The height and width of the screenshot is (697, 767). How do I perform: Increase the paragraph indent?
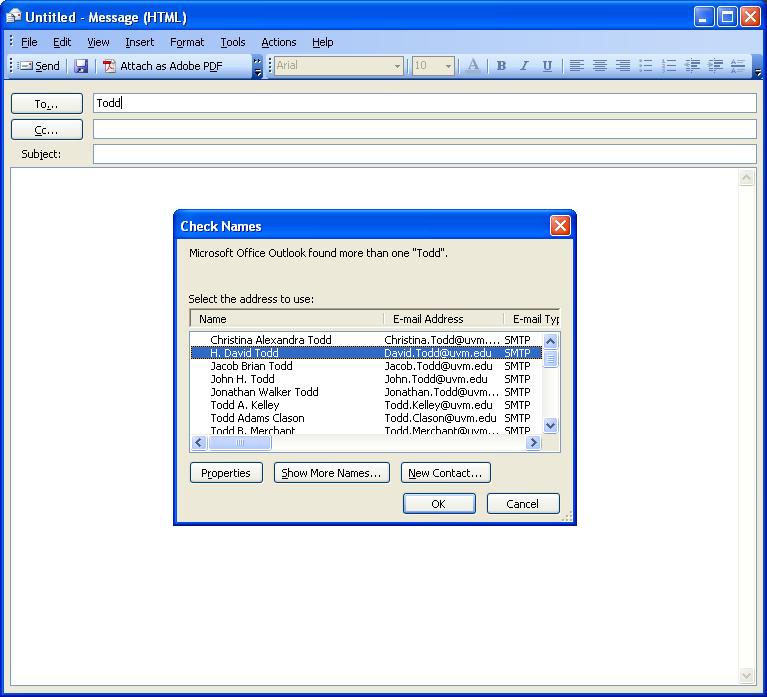[715, 66]
